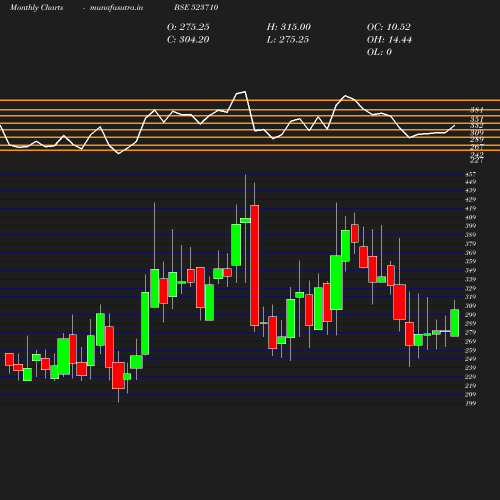This screenshot has width=500, height=500.
Task: Click the "351" label in the indicator panel
Action: 477,119
